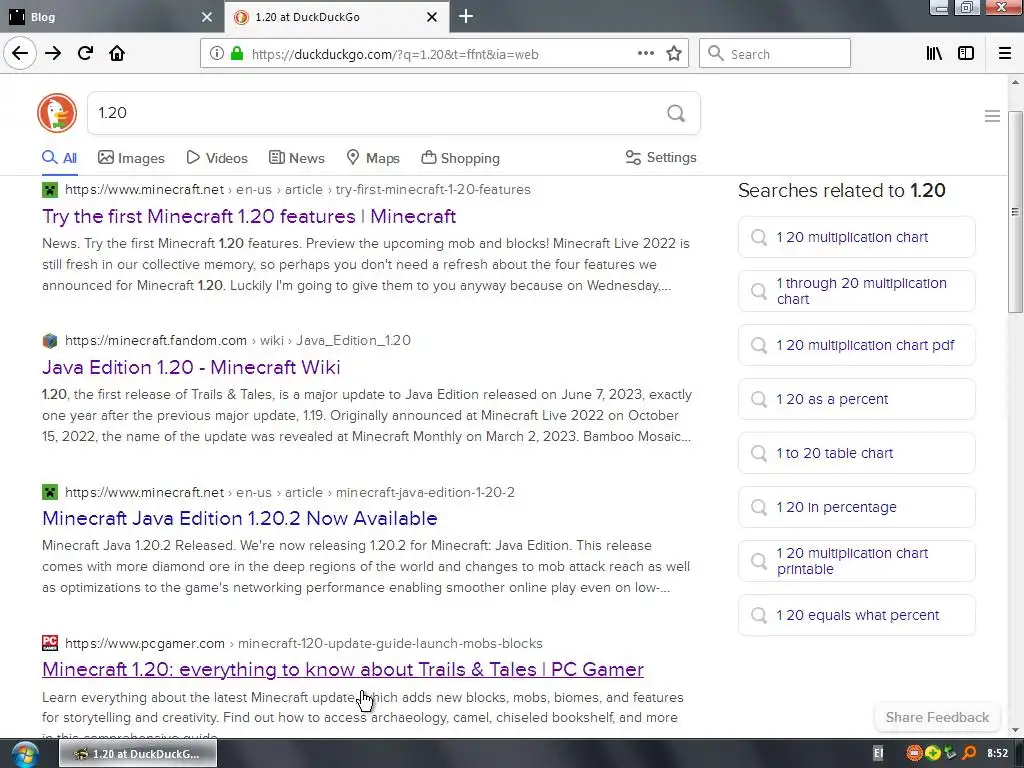Open the Firefox hamburger menu

(1005, 54)
